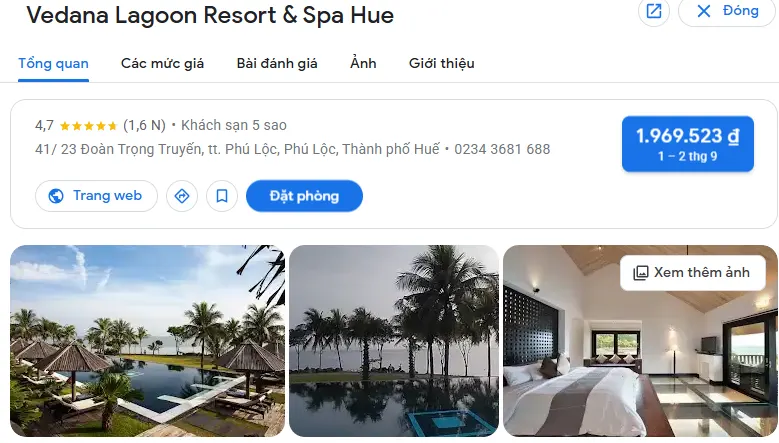This screenshot has height=443, width=779.
Task: Save hotel with bookmark icon
Action: [x=222, y=196]
